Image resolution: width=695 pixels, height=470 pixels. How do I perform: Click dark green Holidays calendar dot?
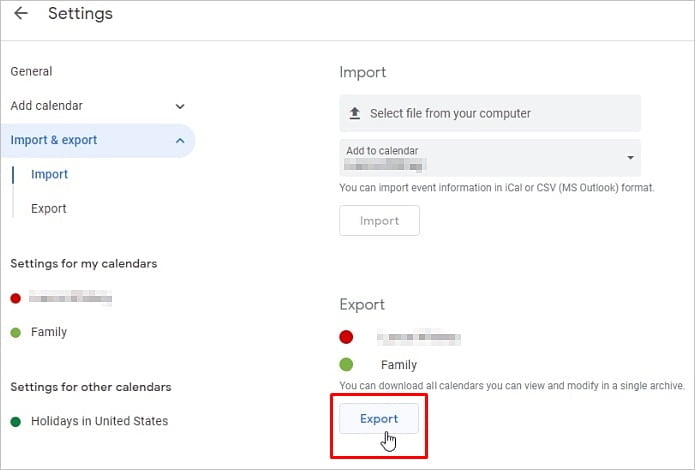coord(15,421)
